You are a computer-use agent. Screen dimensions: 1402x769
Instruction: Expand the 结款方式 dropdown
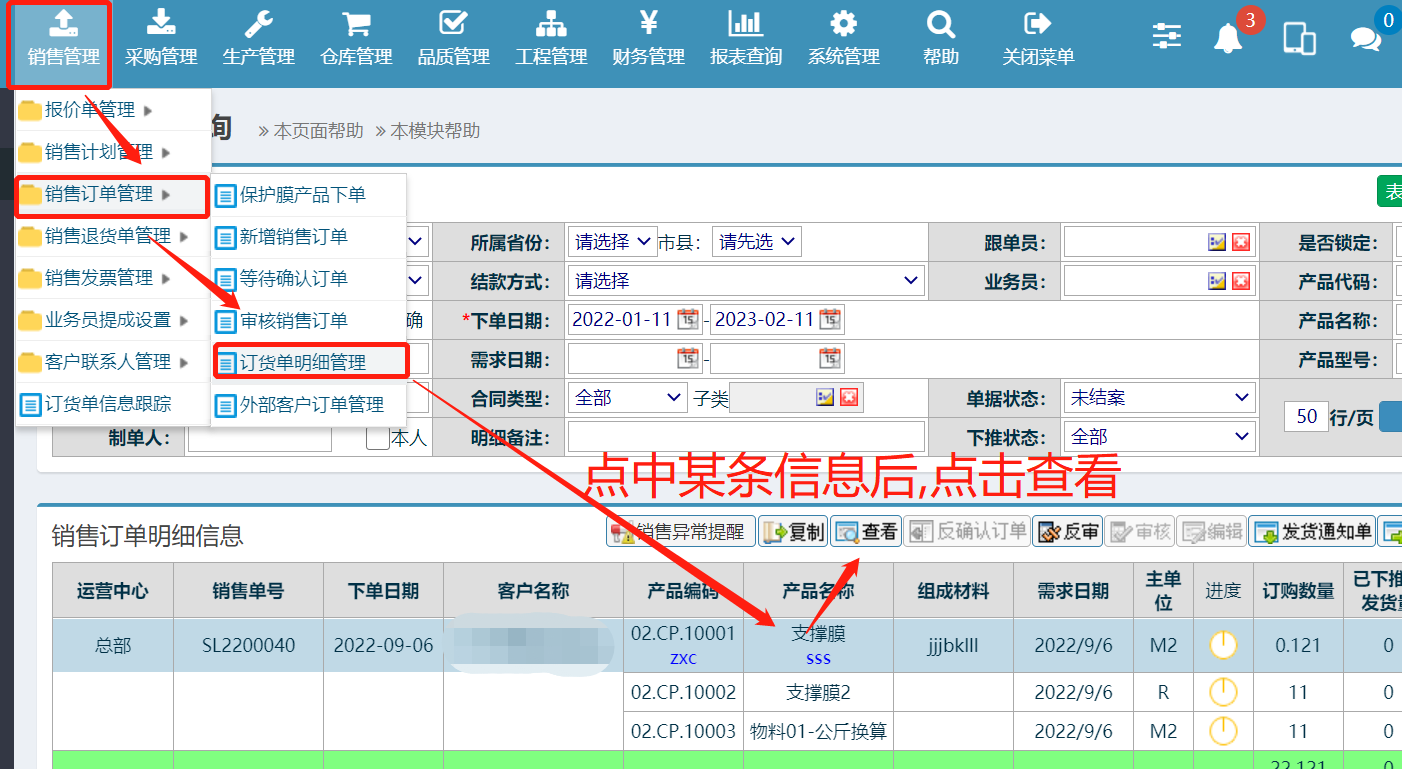(x=746, y=281)
